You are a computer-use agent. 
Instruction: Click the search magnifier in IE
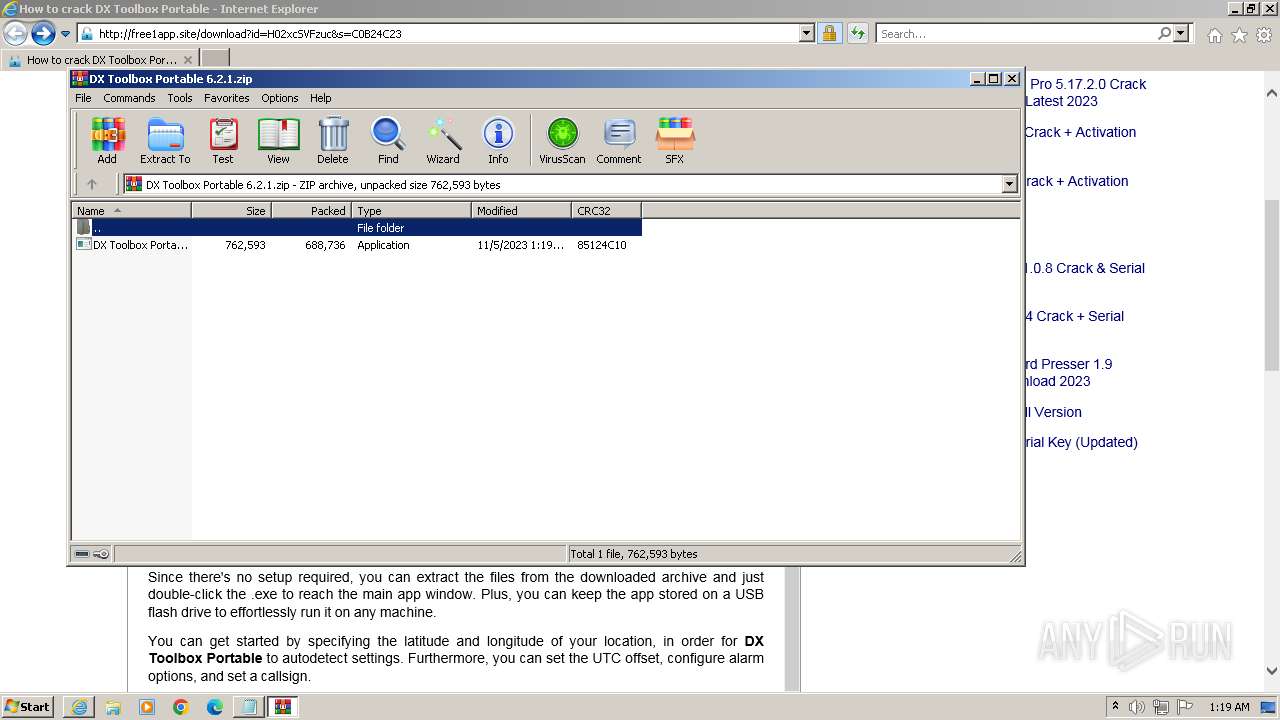[x=1164, y=33]
